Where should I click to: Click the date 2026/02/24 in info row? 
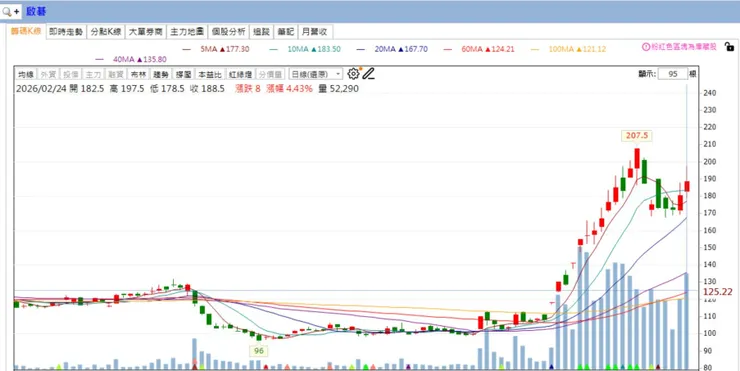click(41, 89)
